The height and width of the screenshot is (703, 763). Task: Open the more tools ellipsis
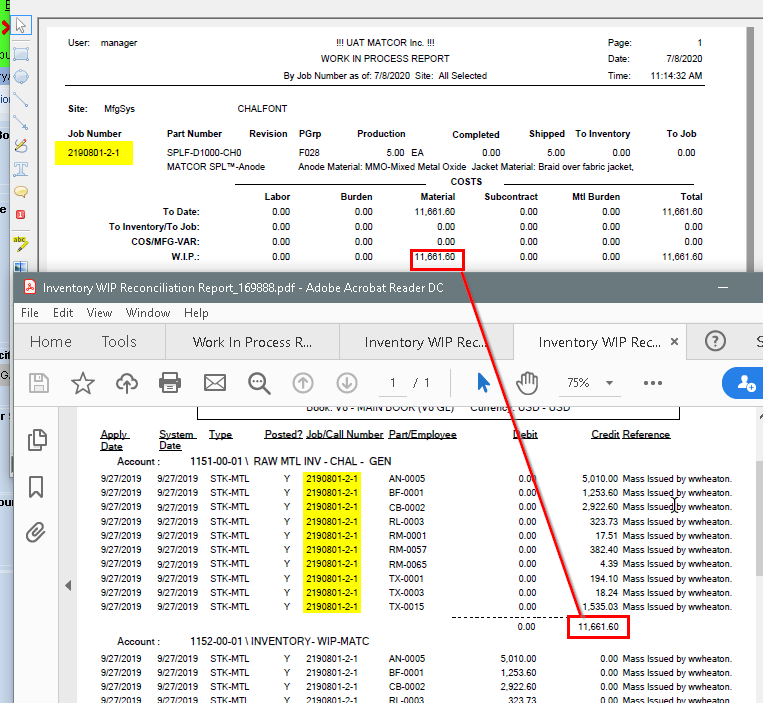tap(653, 383)
